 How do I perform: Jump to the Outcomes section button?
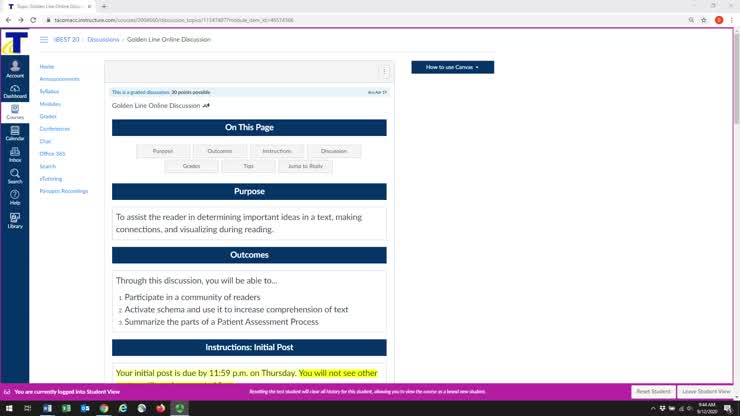click(220, 151)
